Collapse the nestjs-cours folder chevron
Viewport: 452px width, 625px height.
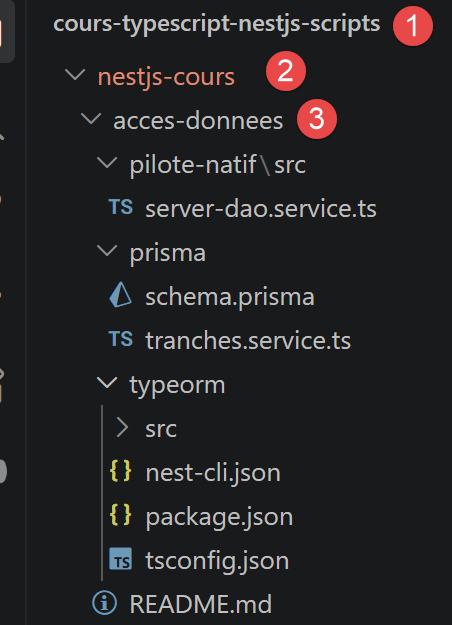click(75, 75)
